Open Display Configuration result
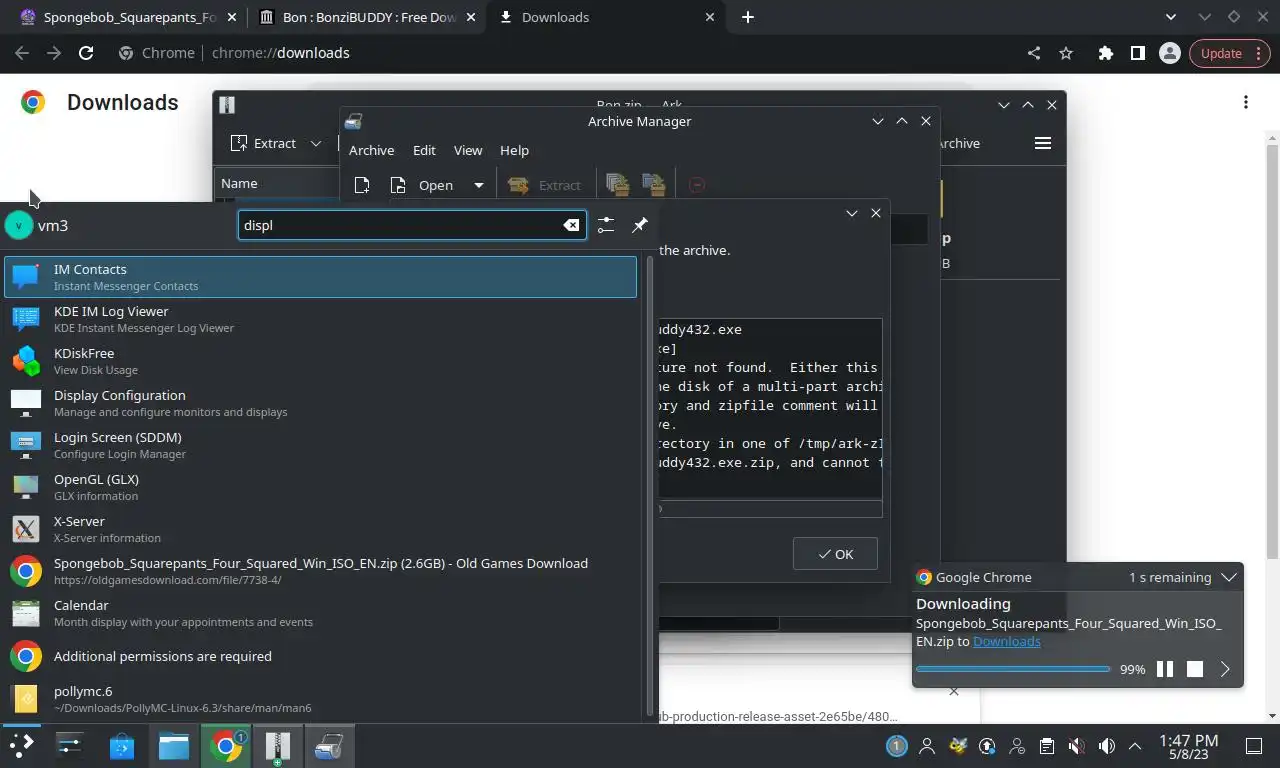This screenshot has width=1280, height=768. click(320, 403)
